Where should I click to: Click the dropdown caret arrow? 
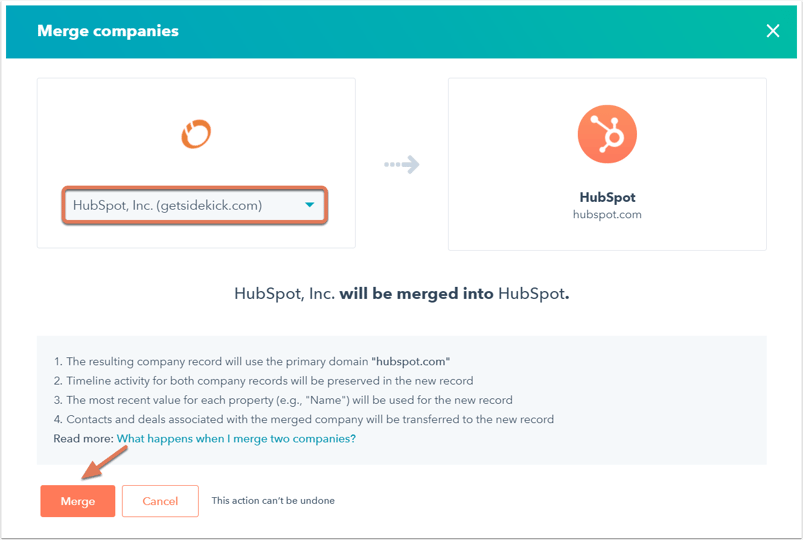coord(309,205)
